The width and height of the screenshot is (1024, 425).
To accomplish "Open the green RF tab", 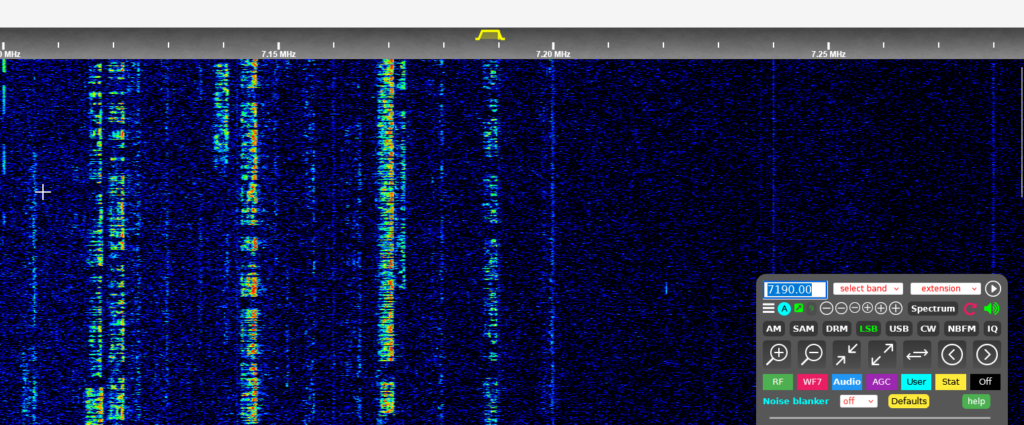I will click(x=778, y=382).
